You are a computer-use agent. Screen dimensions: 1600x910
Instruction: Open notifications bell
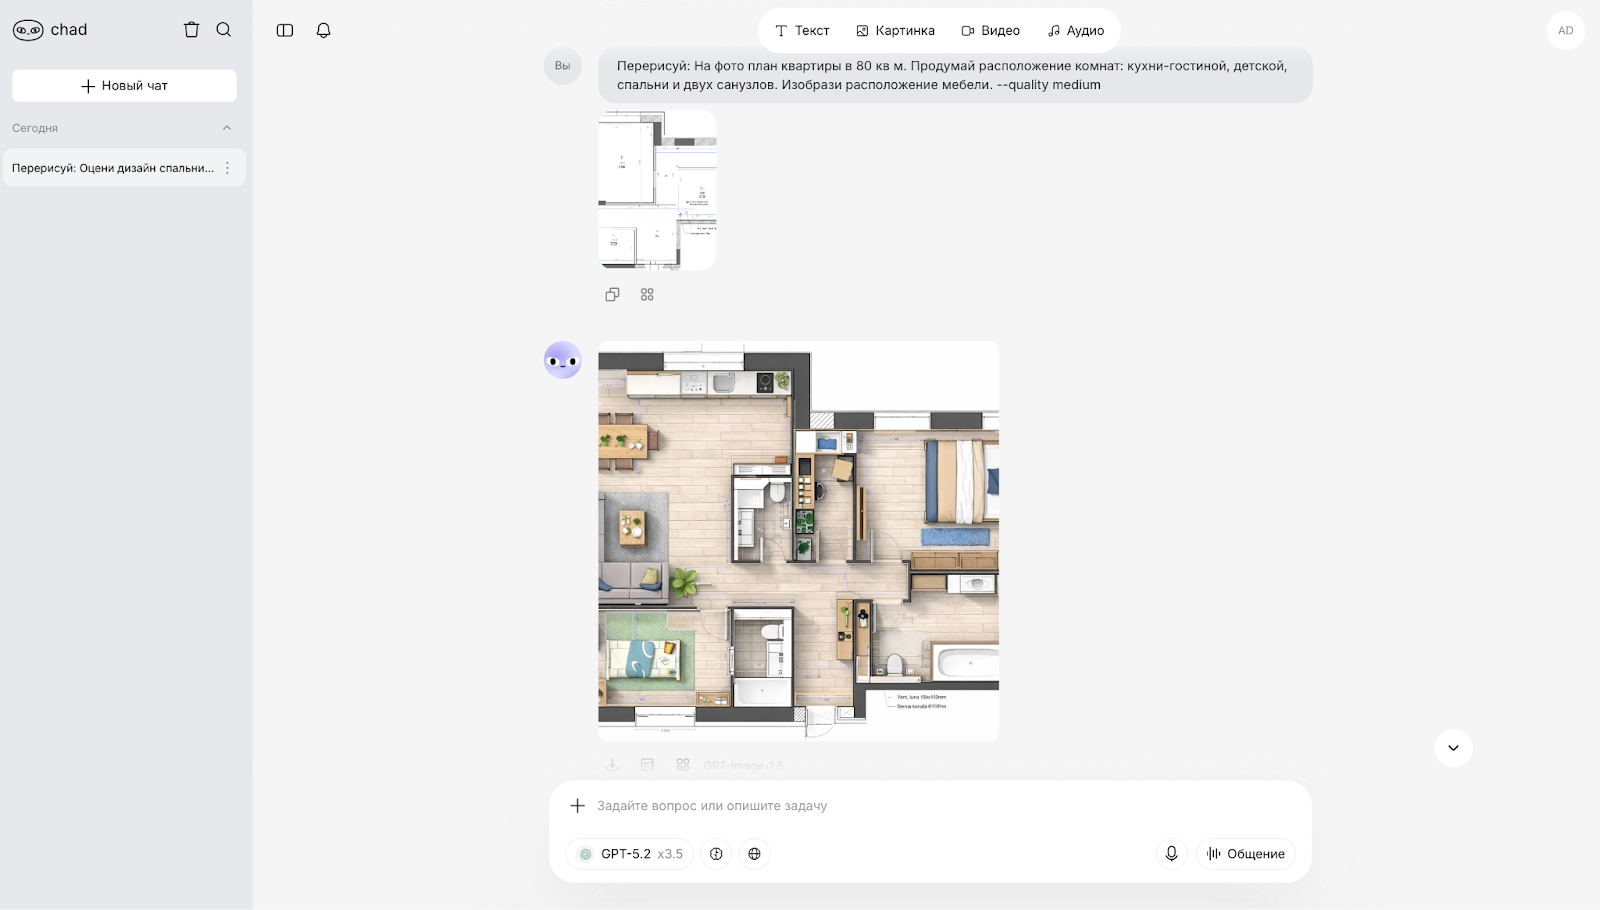[323, 30]
